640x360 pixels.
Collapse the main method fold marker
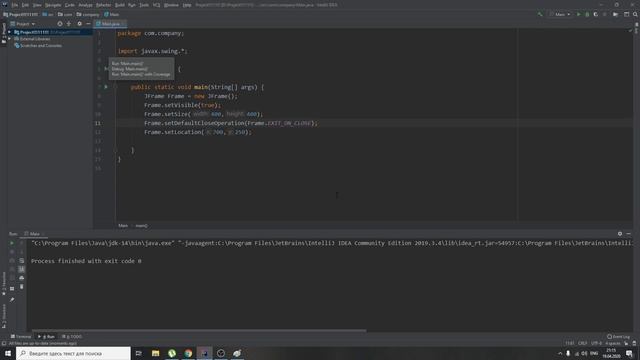pyautogui.click(x=116, y=87)
